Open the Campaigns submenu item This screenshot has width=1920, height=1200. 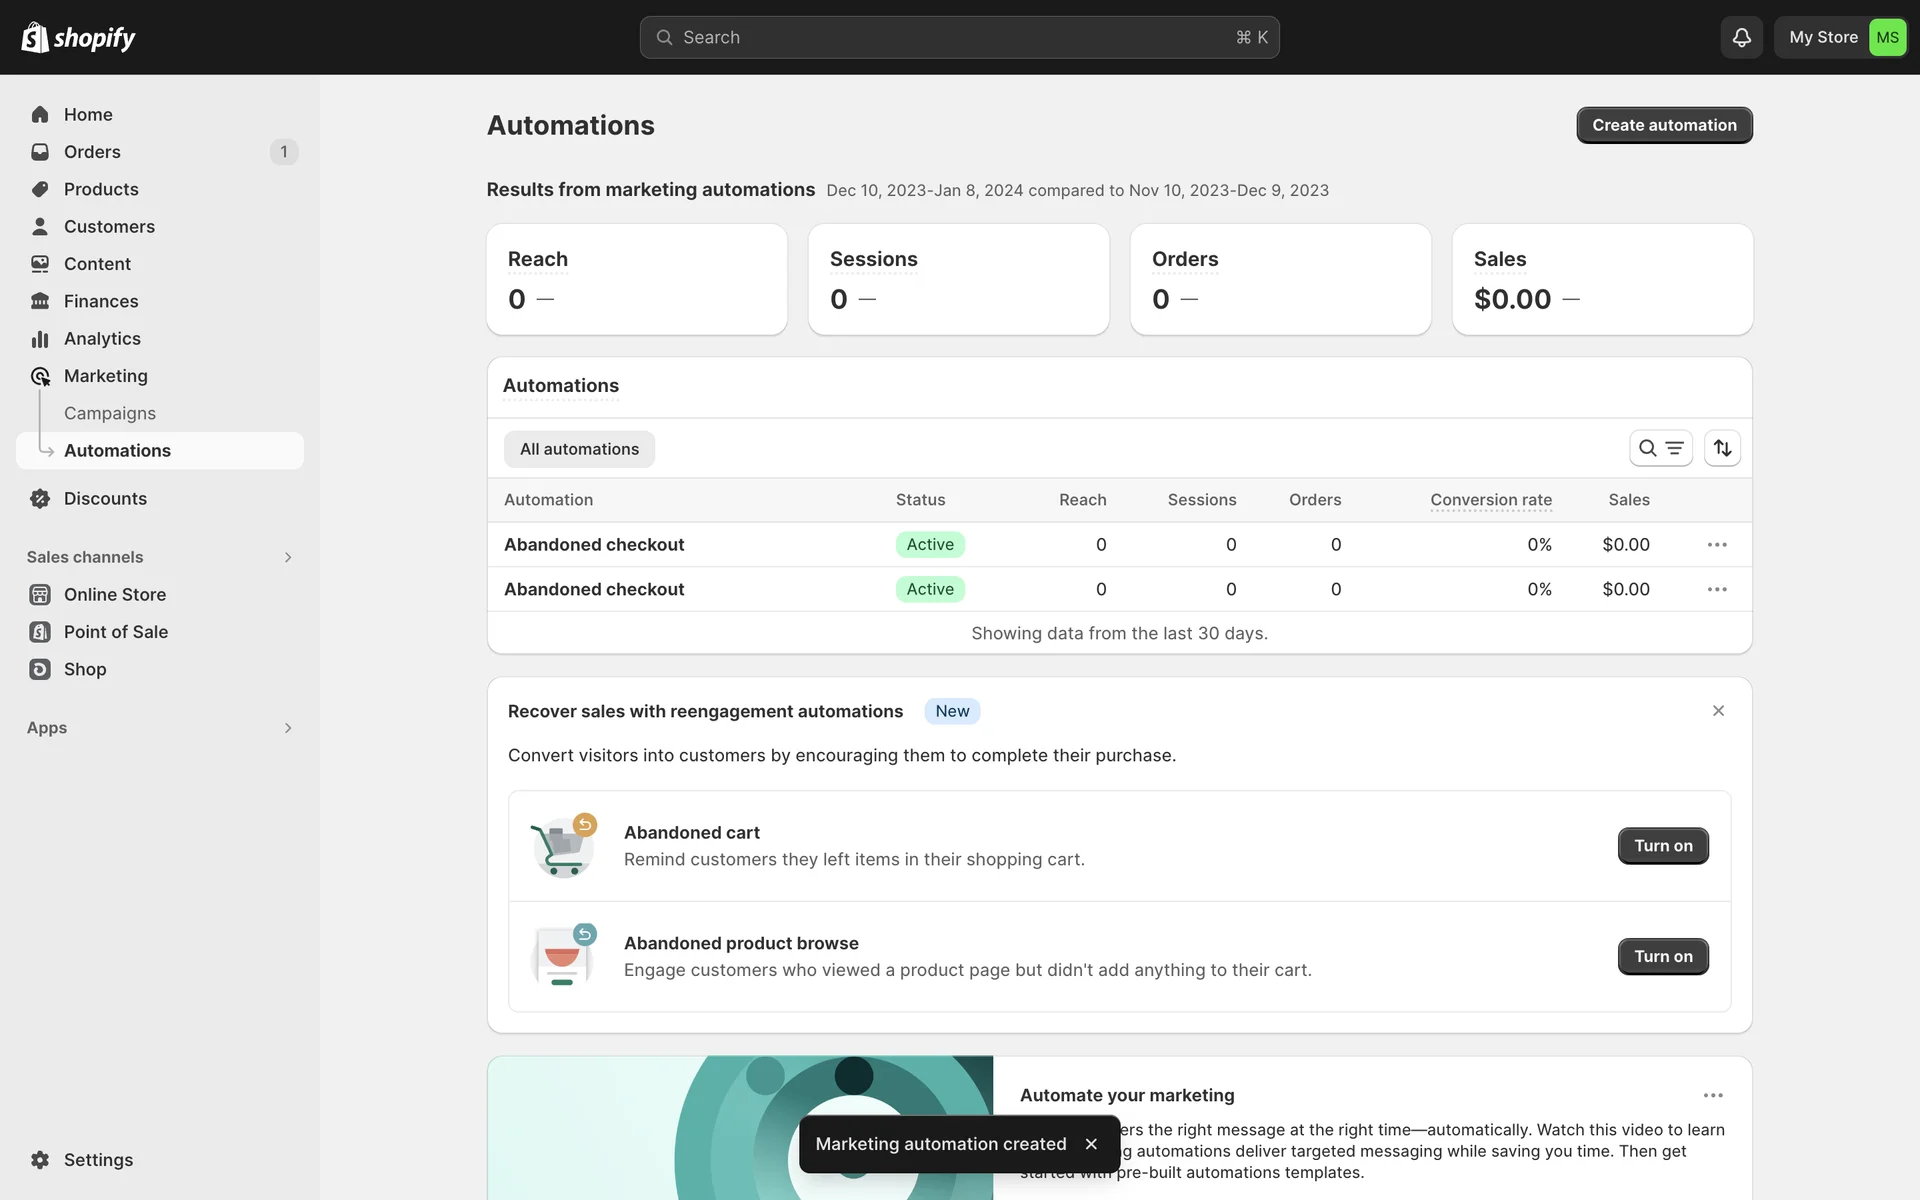point(110,413)
